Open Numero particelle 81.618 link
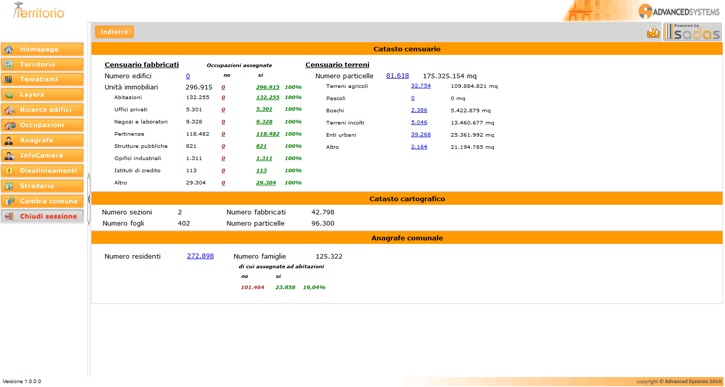725x387 pixels. tap(397, 76)
